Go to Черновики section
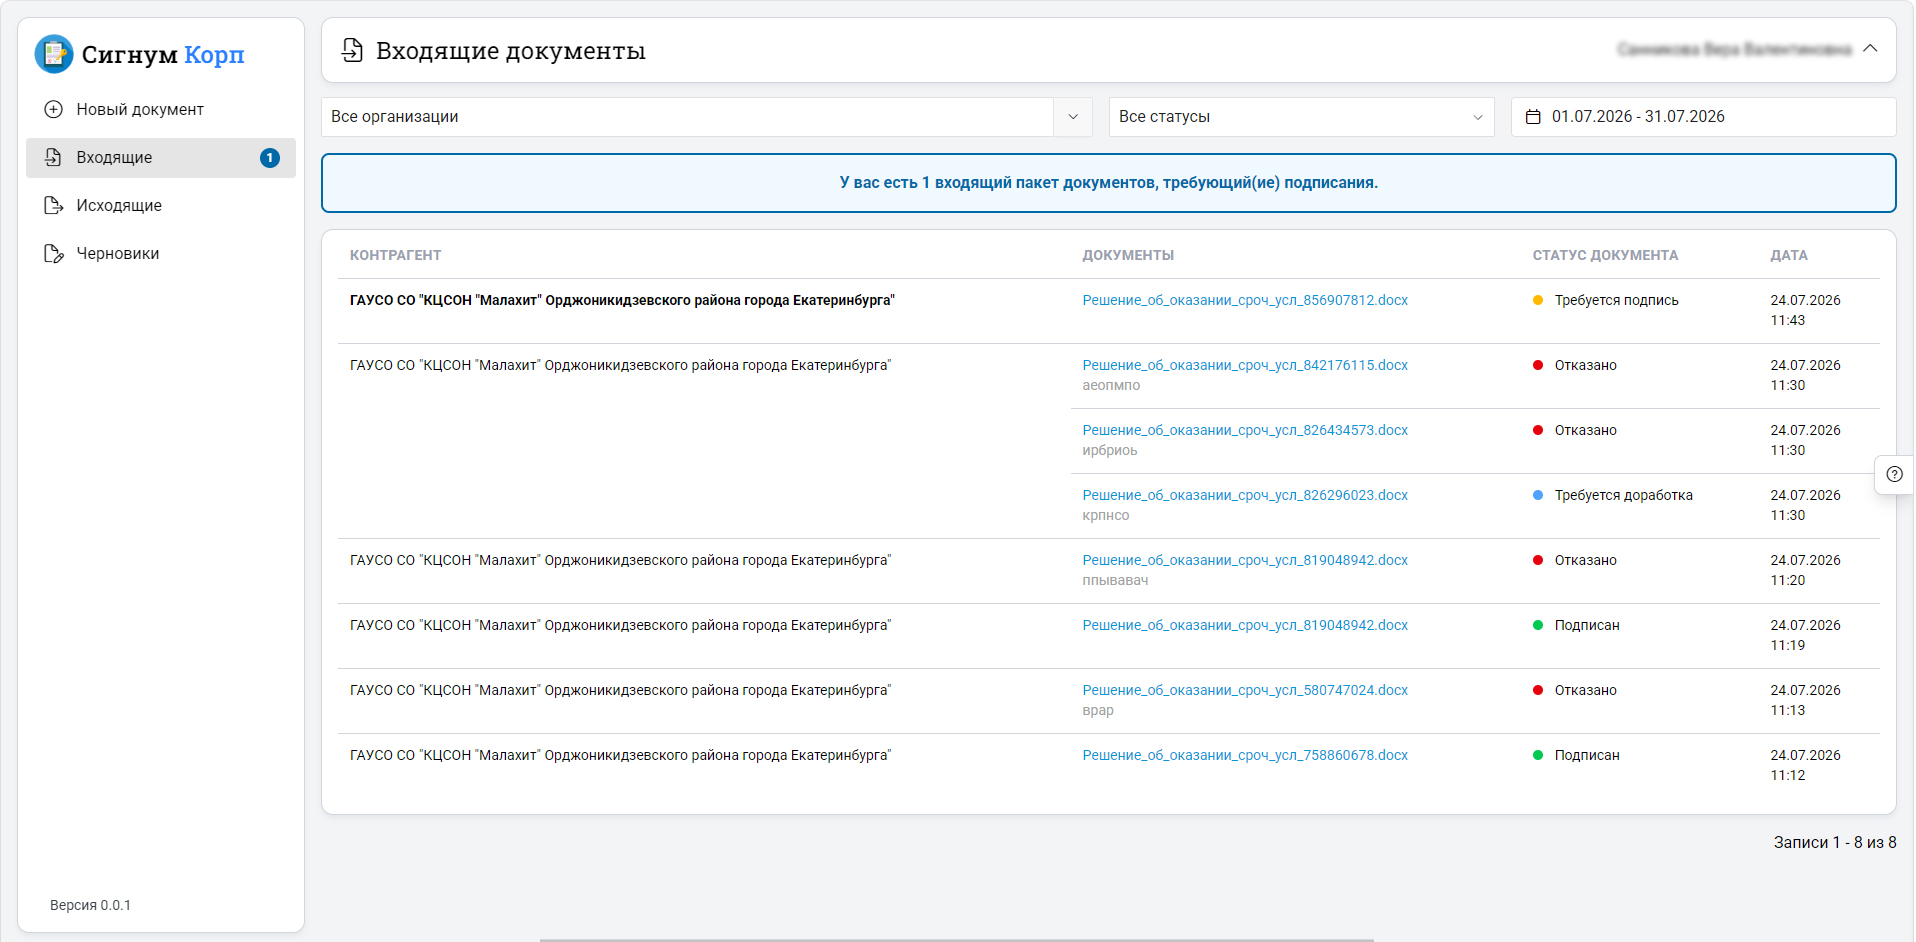1916x942 pixels. click(161, 253)
